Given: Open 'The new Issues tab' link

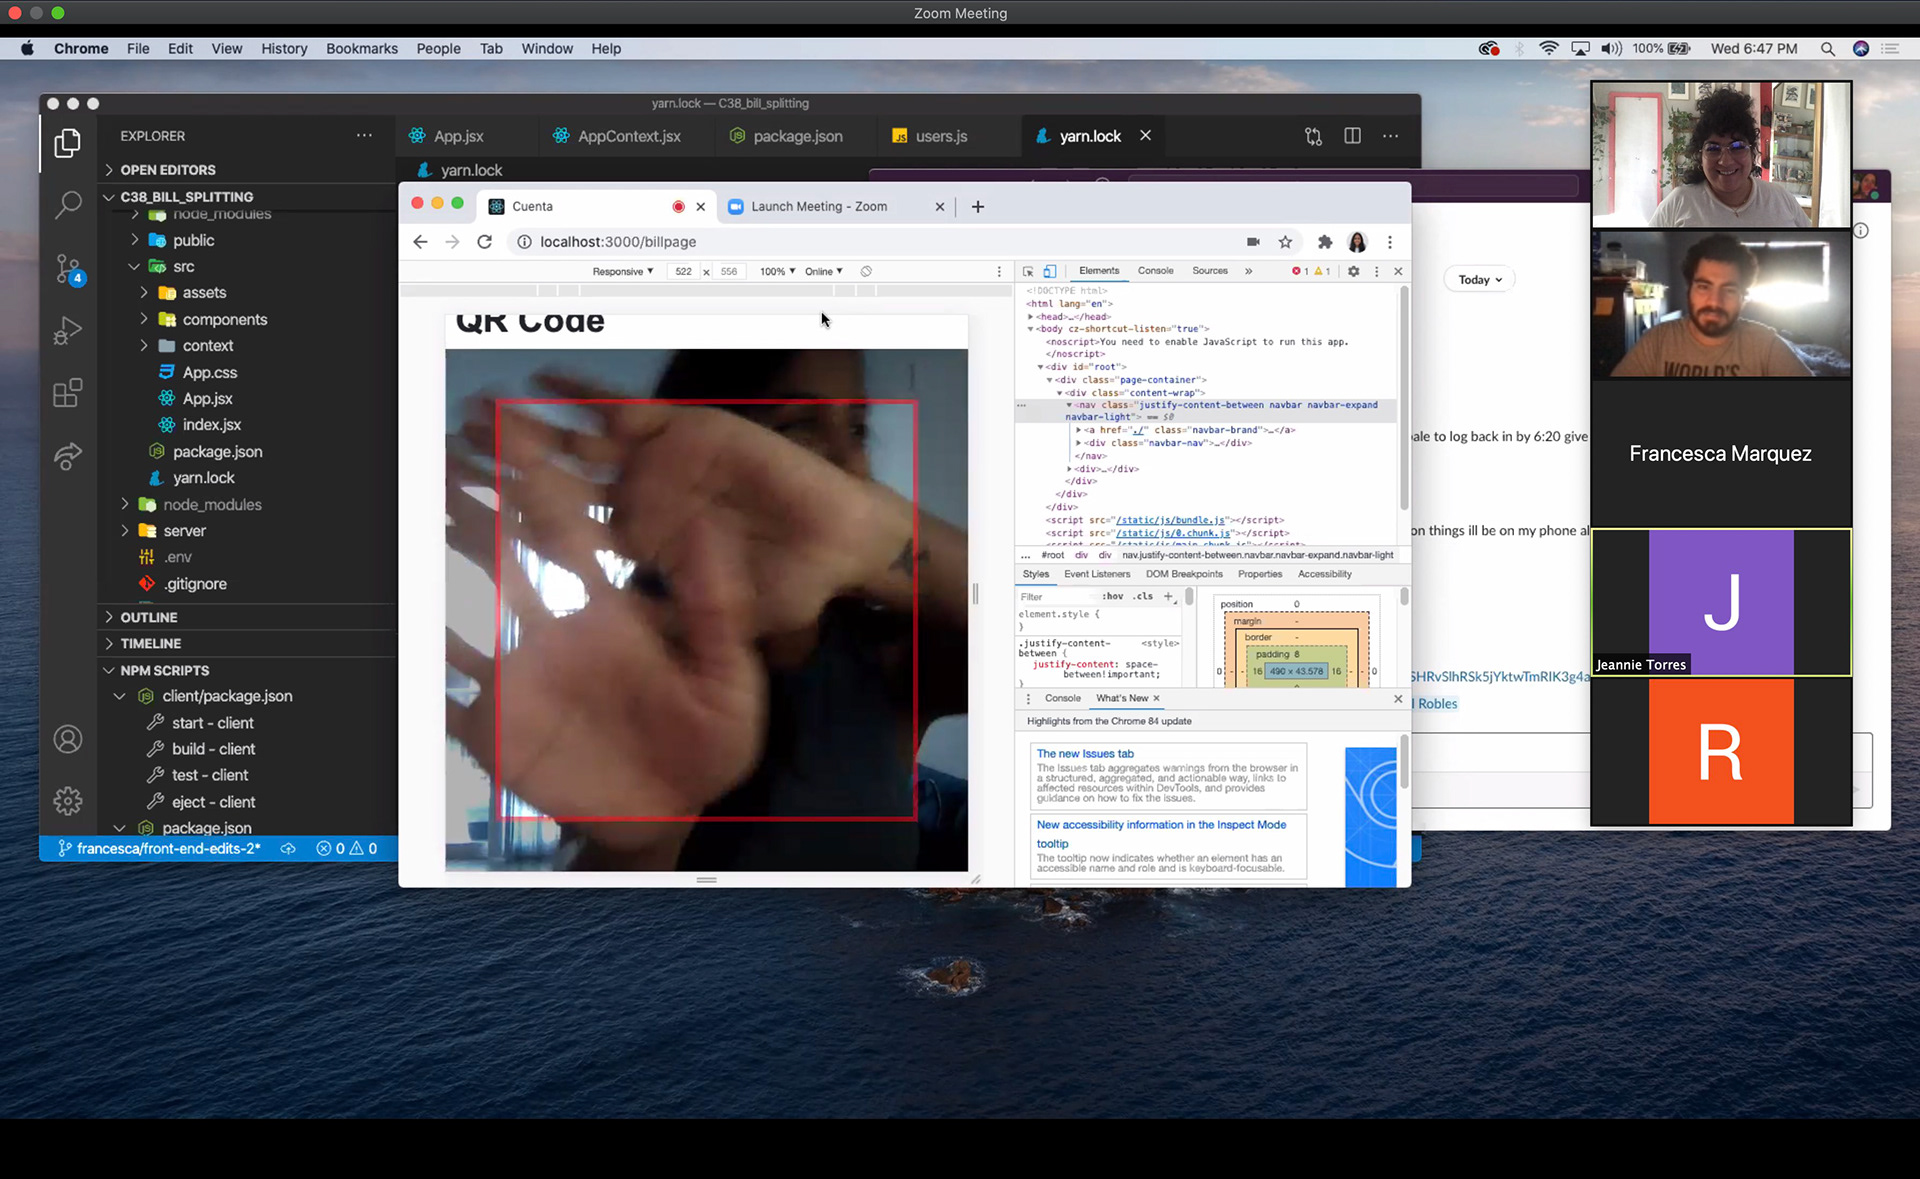Looking at the screenshot, I should (x=1085, y=754).
